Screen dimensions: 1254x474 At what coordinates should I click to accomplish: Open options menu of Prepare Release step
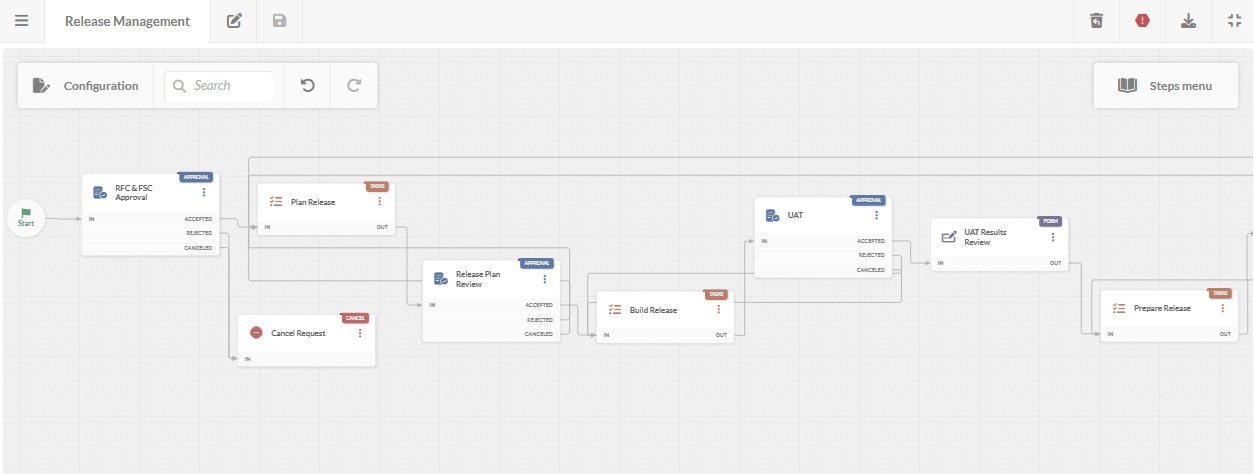tap(1222, 308)
